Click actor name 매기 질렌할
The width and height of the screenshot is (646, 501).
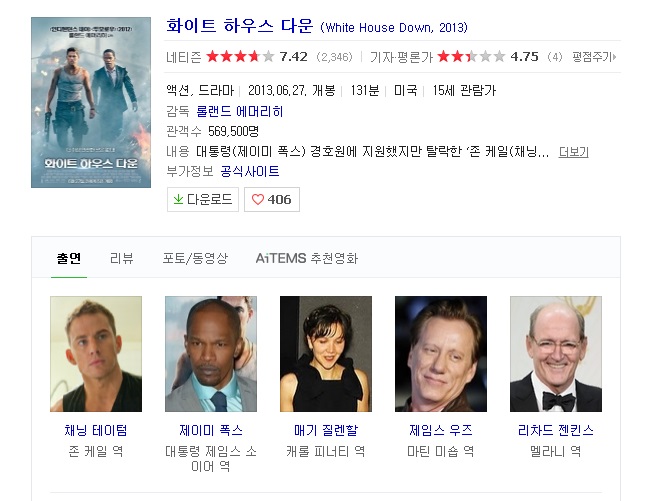[326, 431]
